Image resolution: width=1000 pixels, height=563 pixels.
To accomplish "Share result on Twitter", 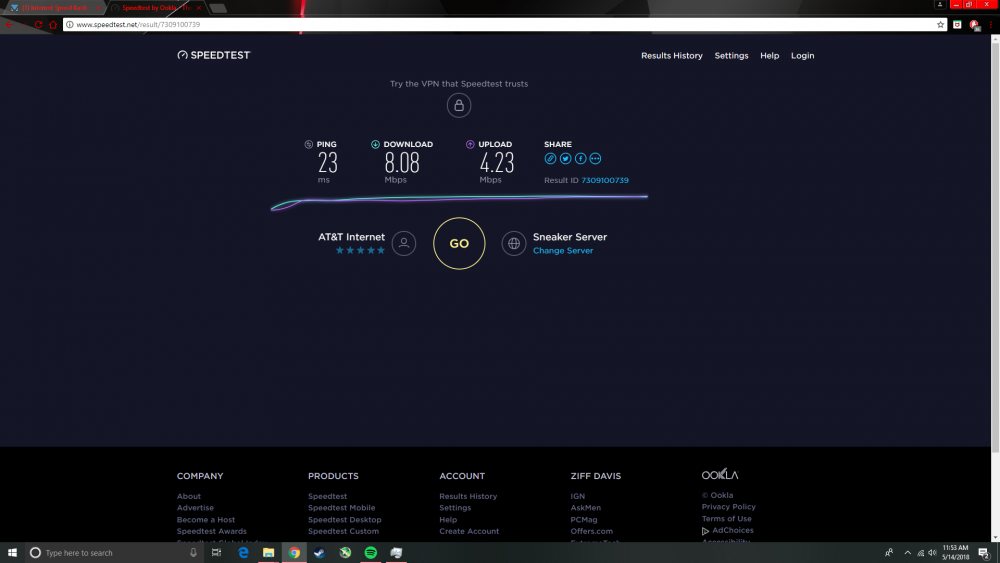I will 565,159.
